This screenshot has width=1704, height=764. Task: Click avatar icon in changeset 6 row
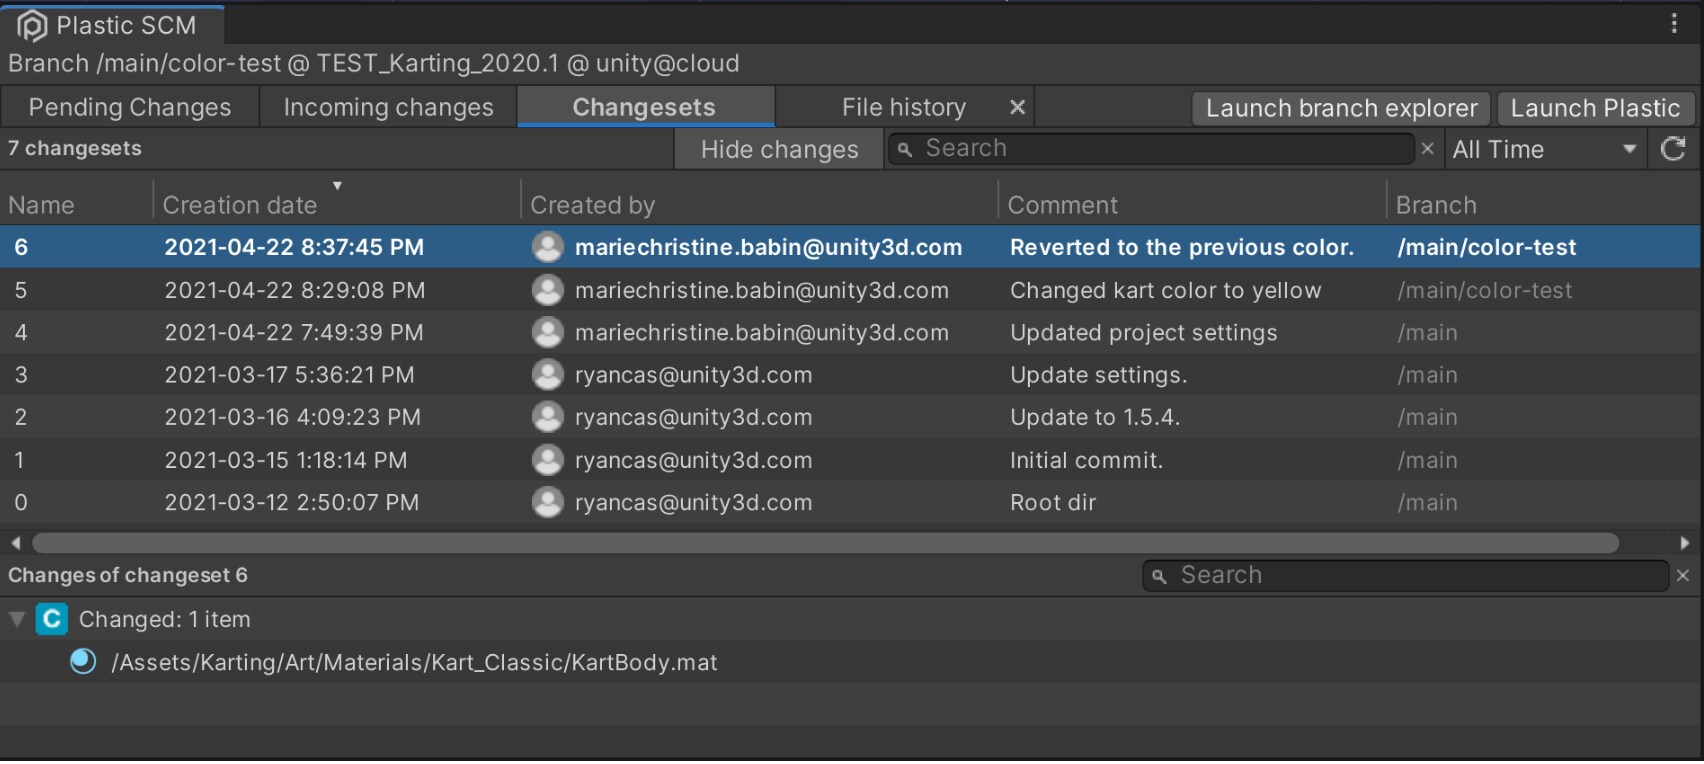tap(548, 247)
